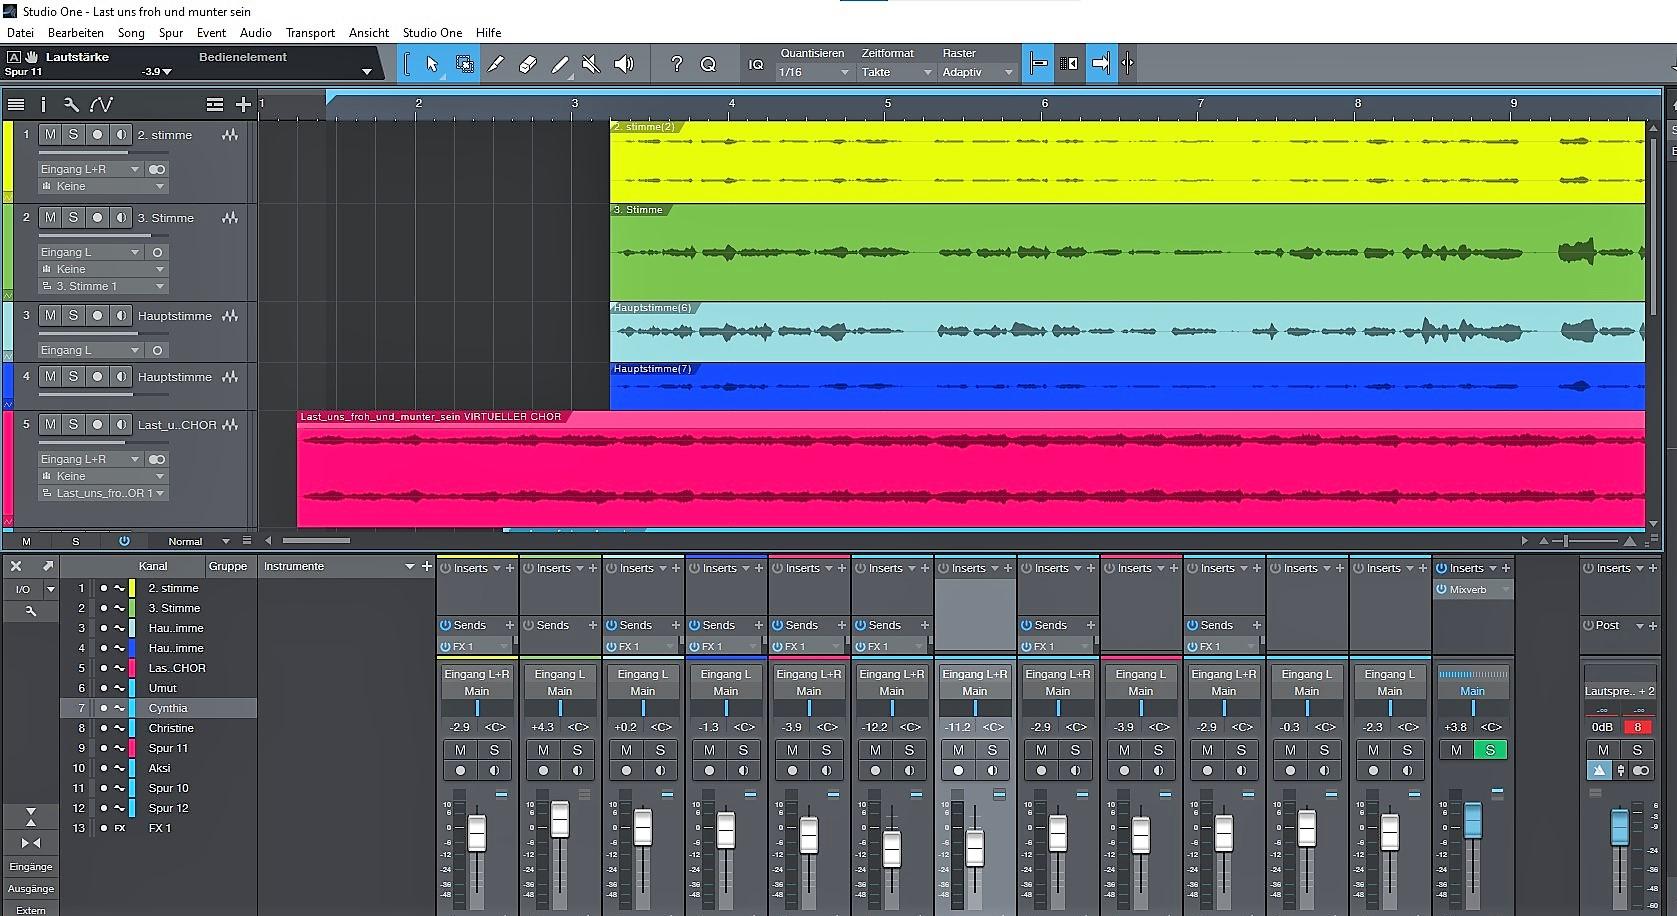Viewport: 1677px width, 916px height.
Task: Pick the Eraser tool
Action: (528, 64)
